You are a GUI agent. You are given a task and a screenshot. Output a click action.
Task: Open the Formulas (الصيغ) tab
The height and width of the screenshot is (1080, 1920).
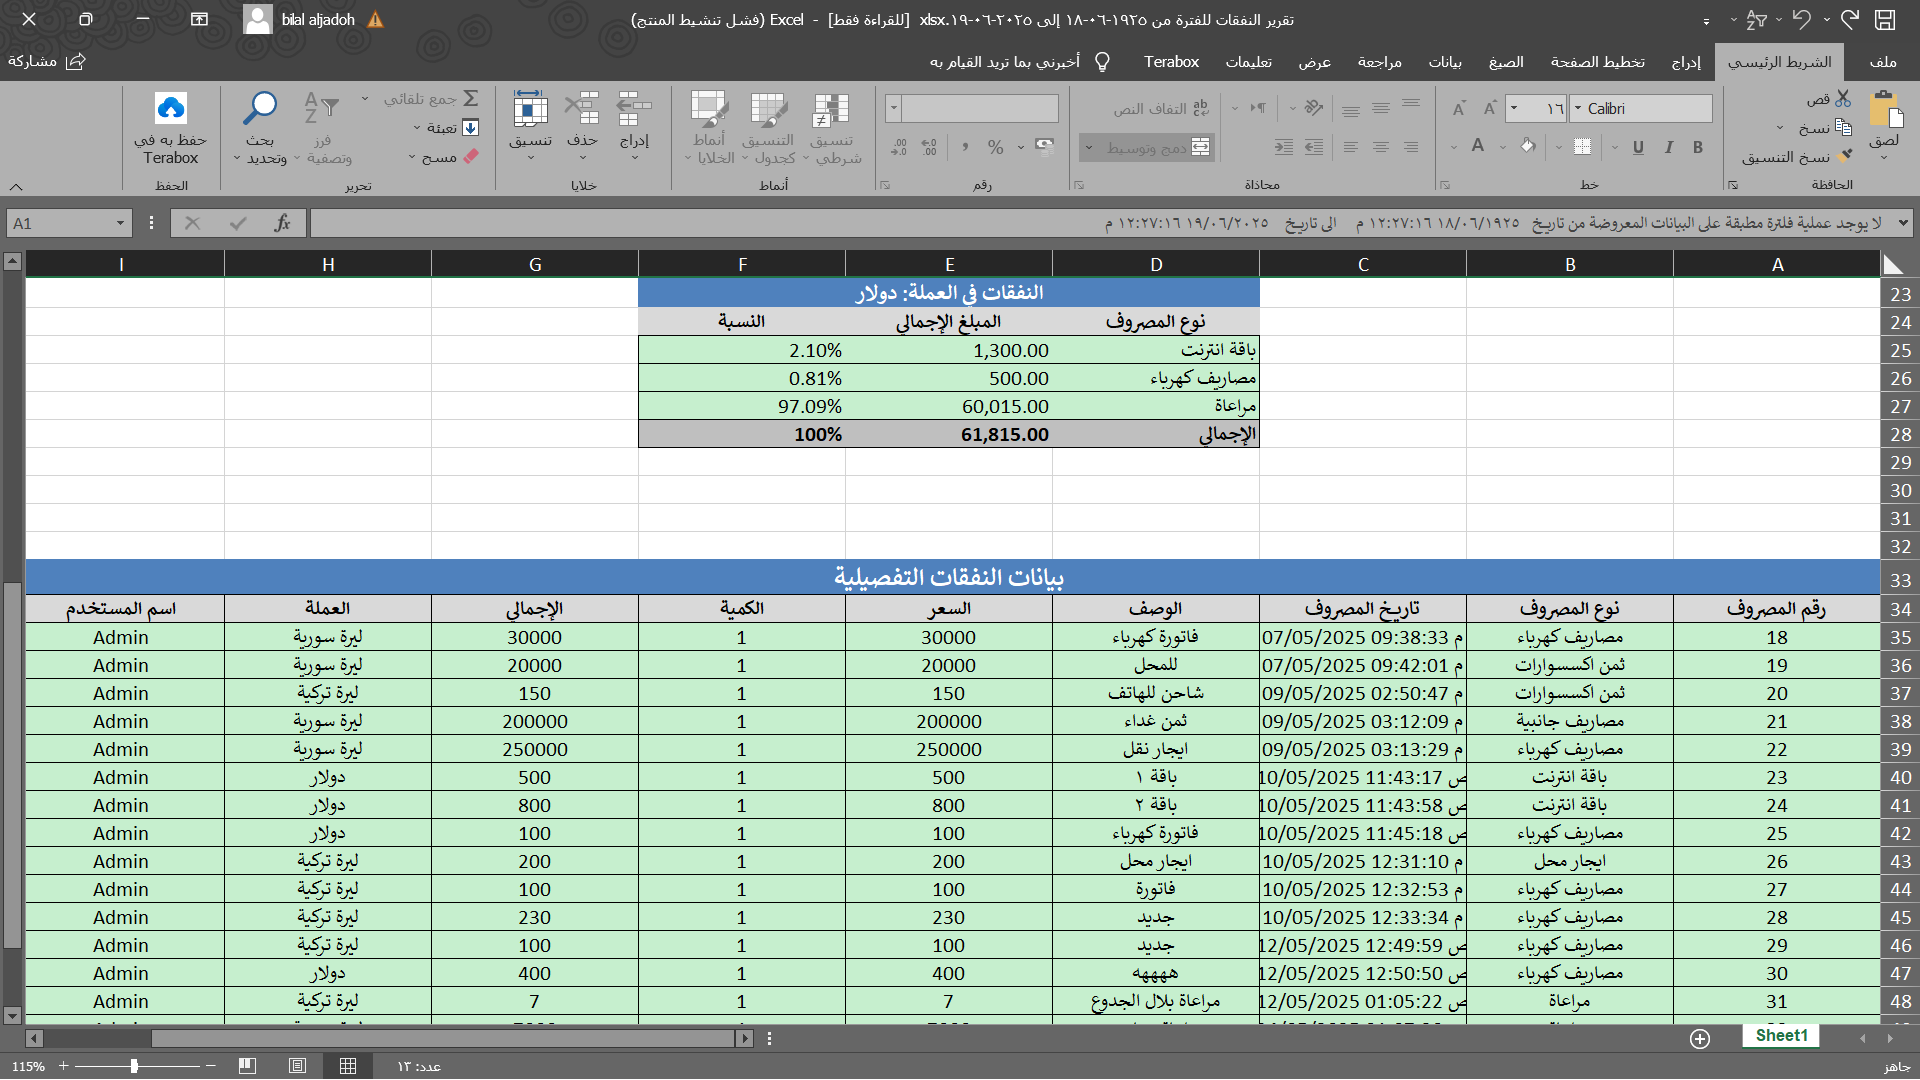[x=1506, y=62]
